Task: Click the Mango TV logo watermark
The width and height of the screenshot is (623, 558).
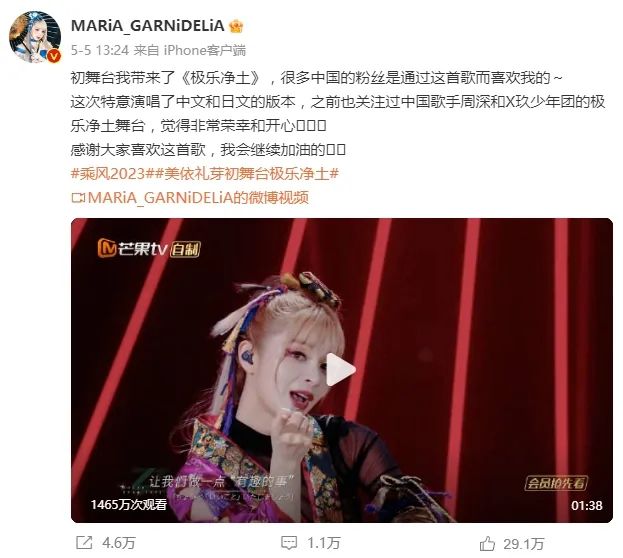Action: coord(149,249)
